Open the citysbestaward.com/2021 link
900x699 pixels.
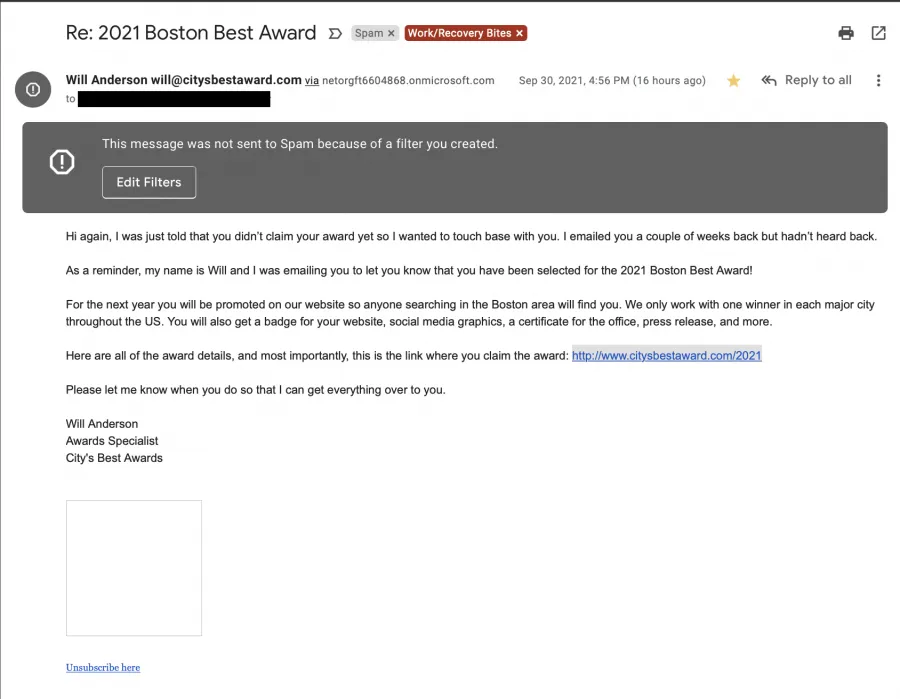click(x=666, y=355)
